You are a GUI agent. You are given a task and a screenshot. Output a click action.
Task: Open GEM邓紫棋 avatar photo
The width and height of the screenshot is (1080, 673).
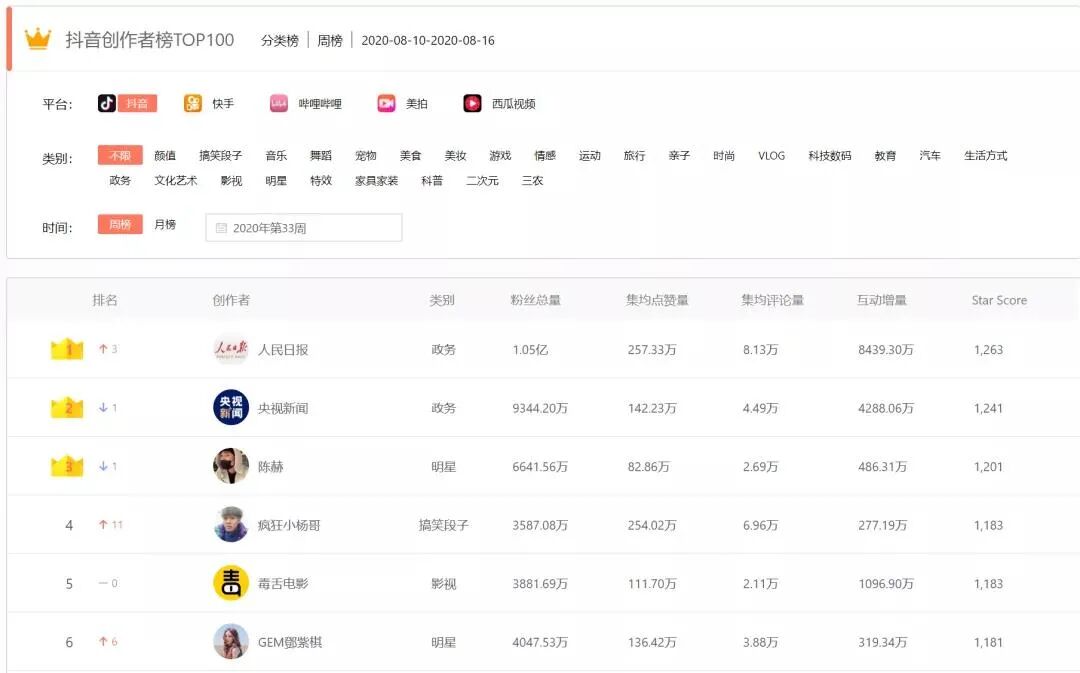pos(231,642)
